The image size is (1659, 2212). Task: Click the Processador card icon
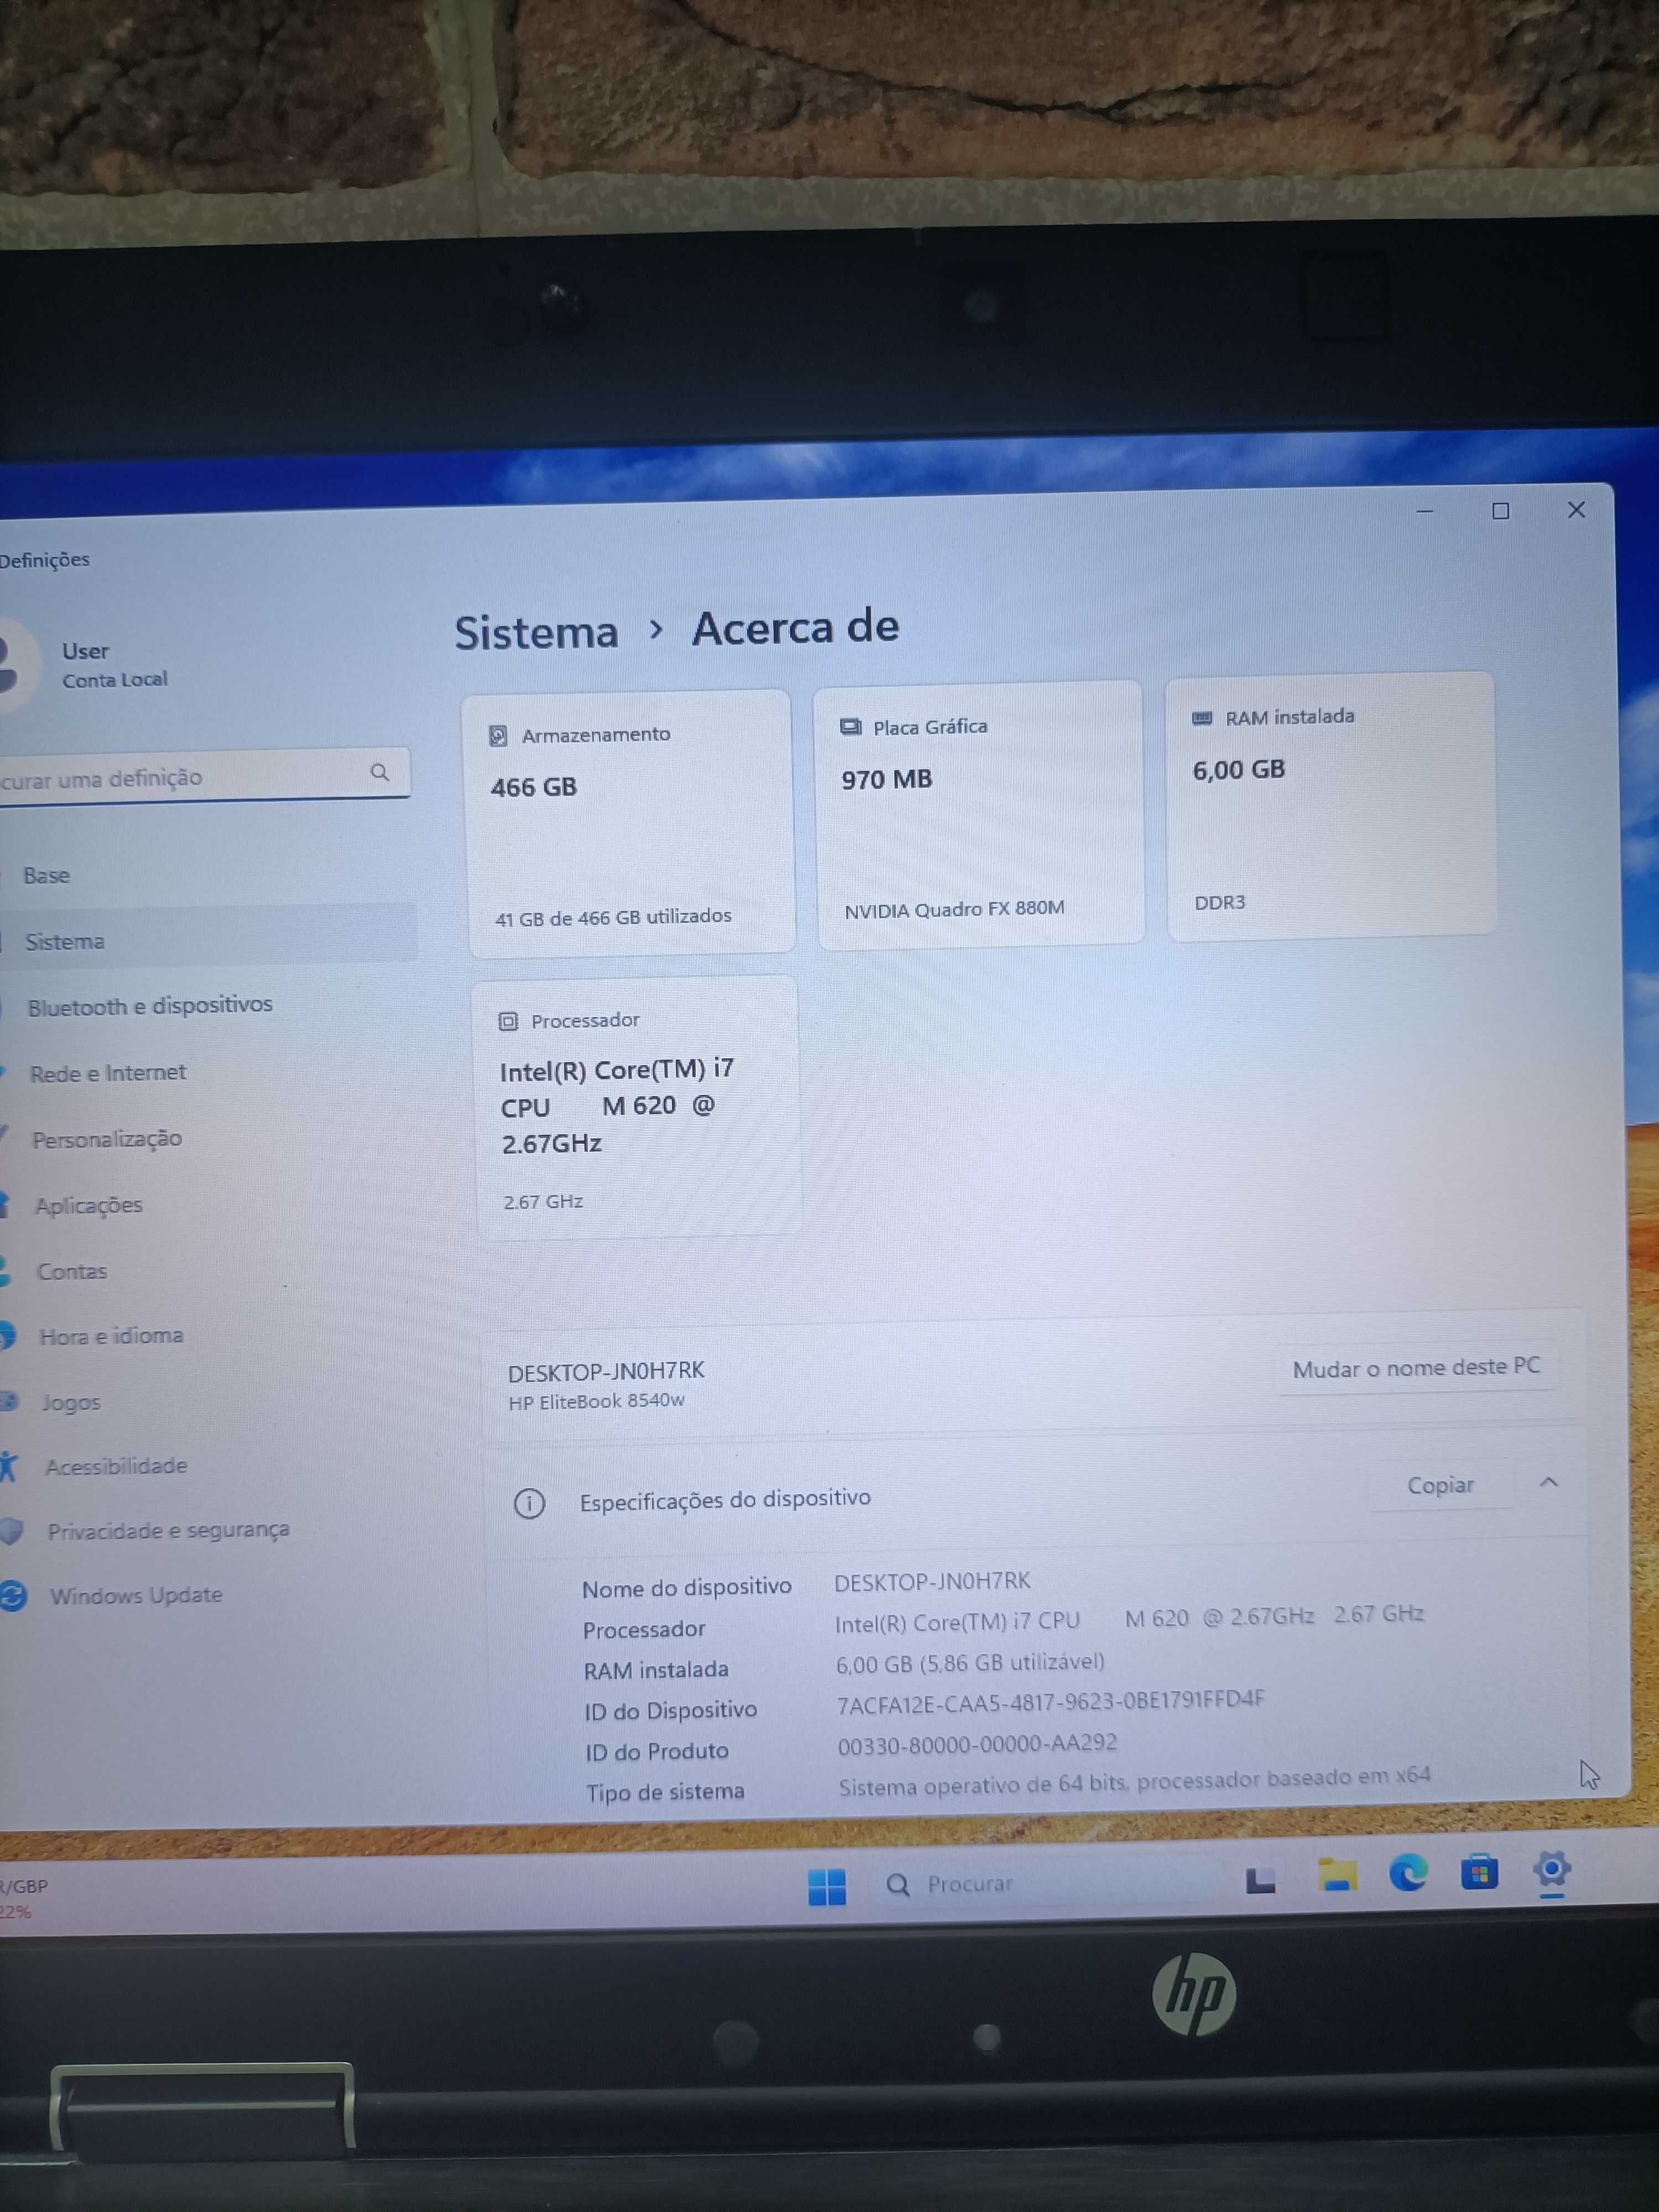(508, 1021)
